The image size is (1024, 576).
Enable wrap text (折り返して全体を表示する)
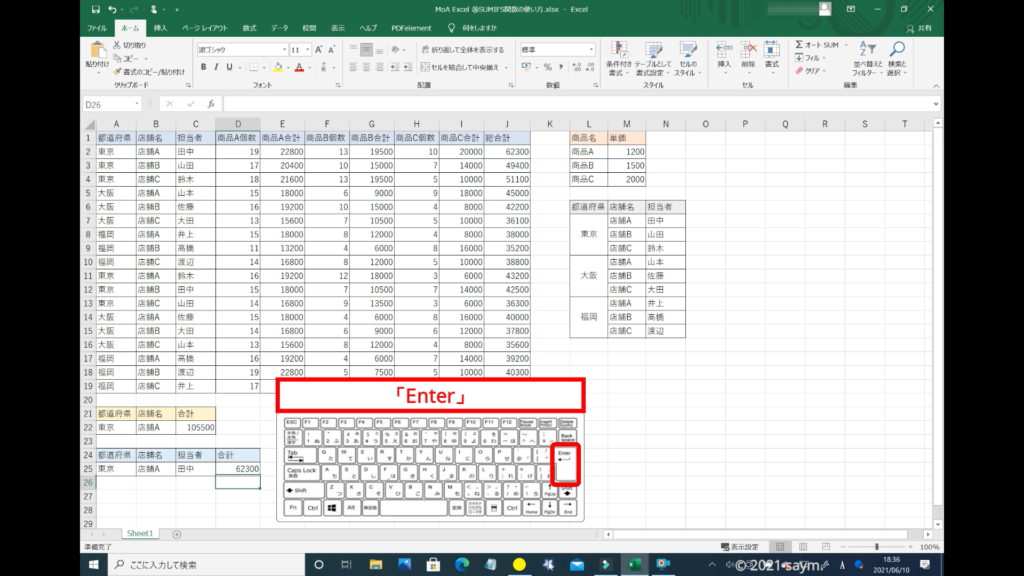point(461,49)
